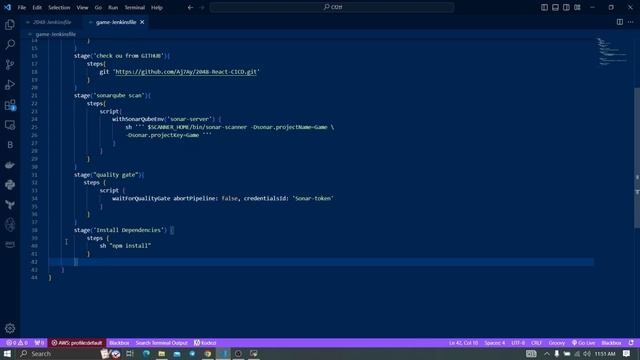Open Chrome from taskbar
Screen dimensions: 640x360
[x=208, y=353]
